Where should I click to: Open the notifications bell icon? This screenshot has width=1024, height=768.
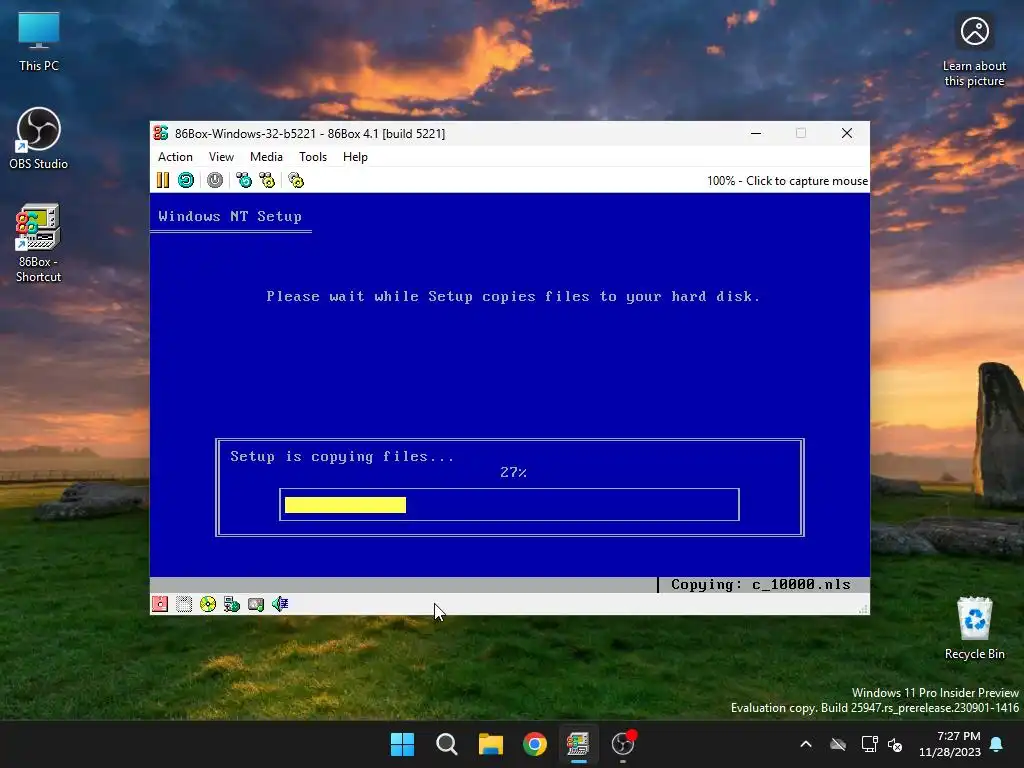coord(997,744)
